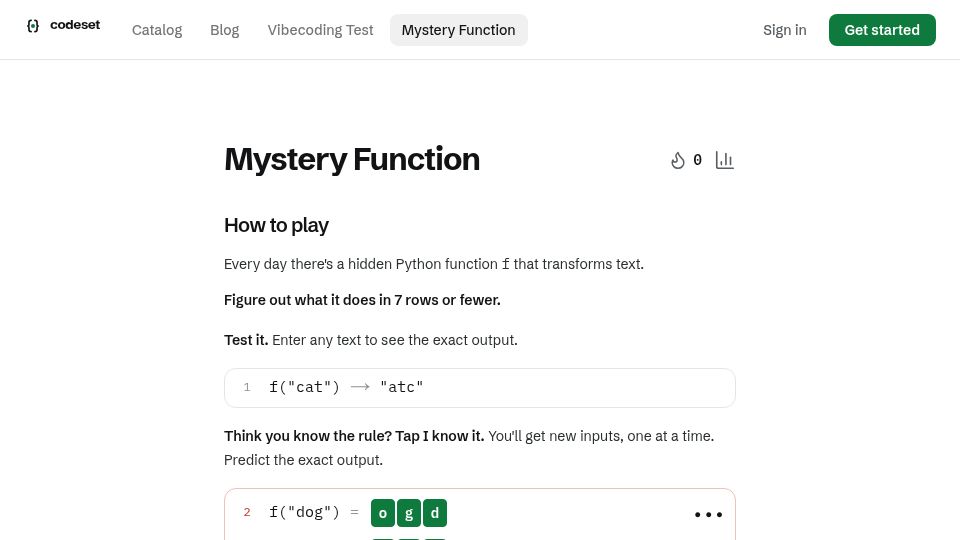Open the streak flame icon

click(677, 160)
